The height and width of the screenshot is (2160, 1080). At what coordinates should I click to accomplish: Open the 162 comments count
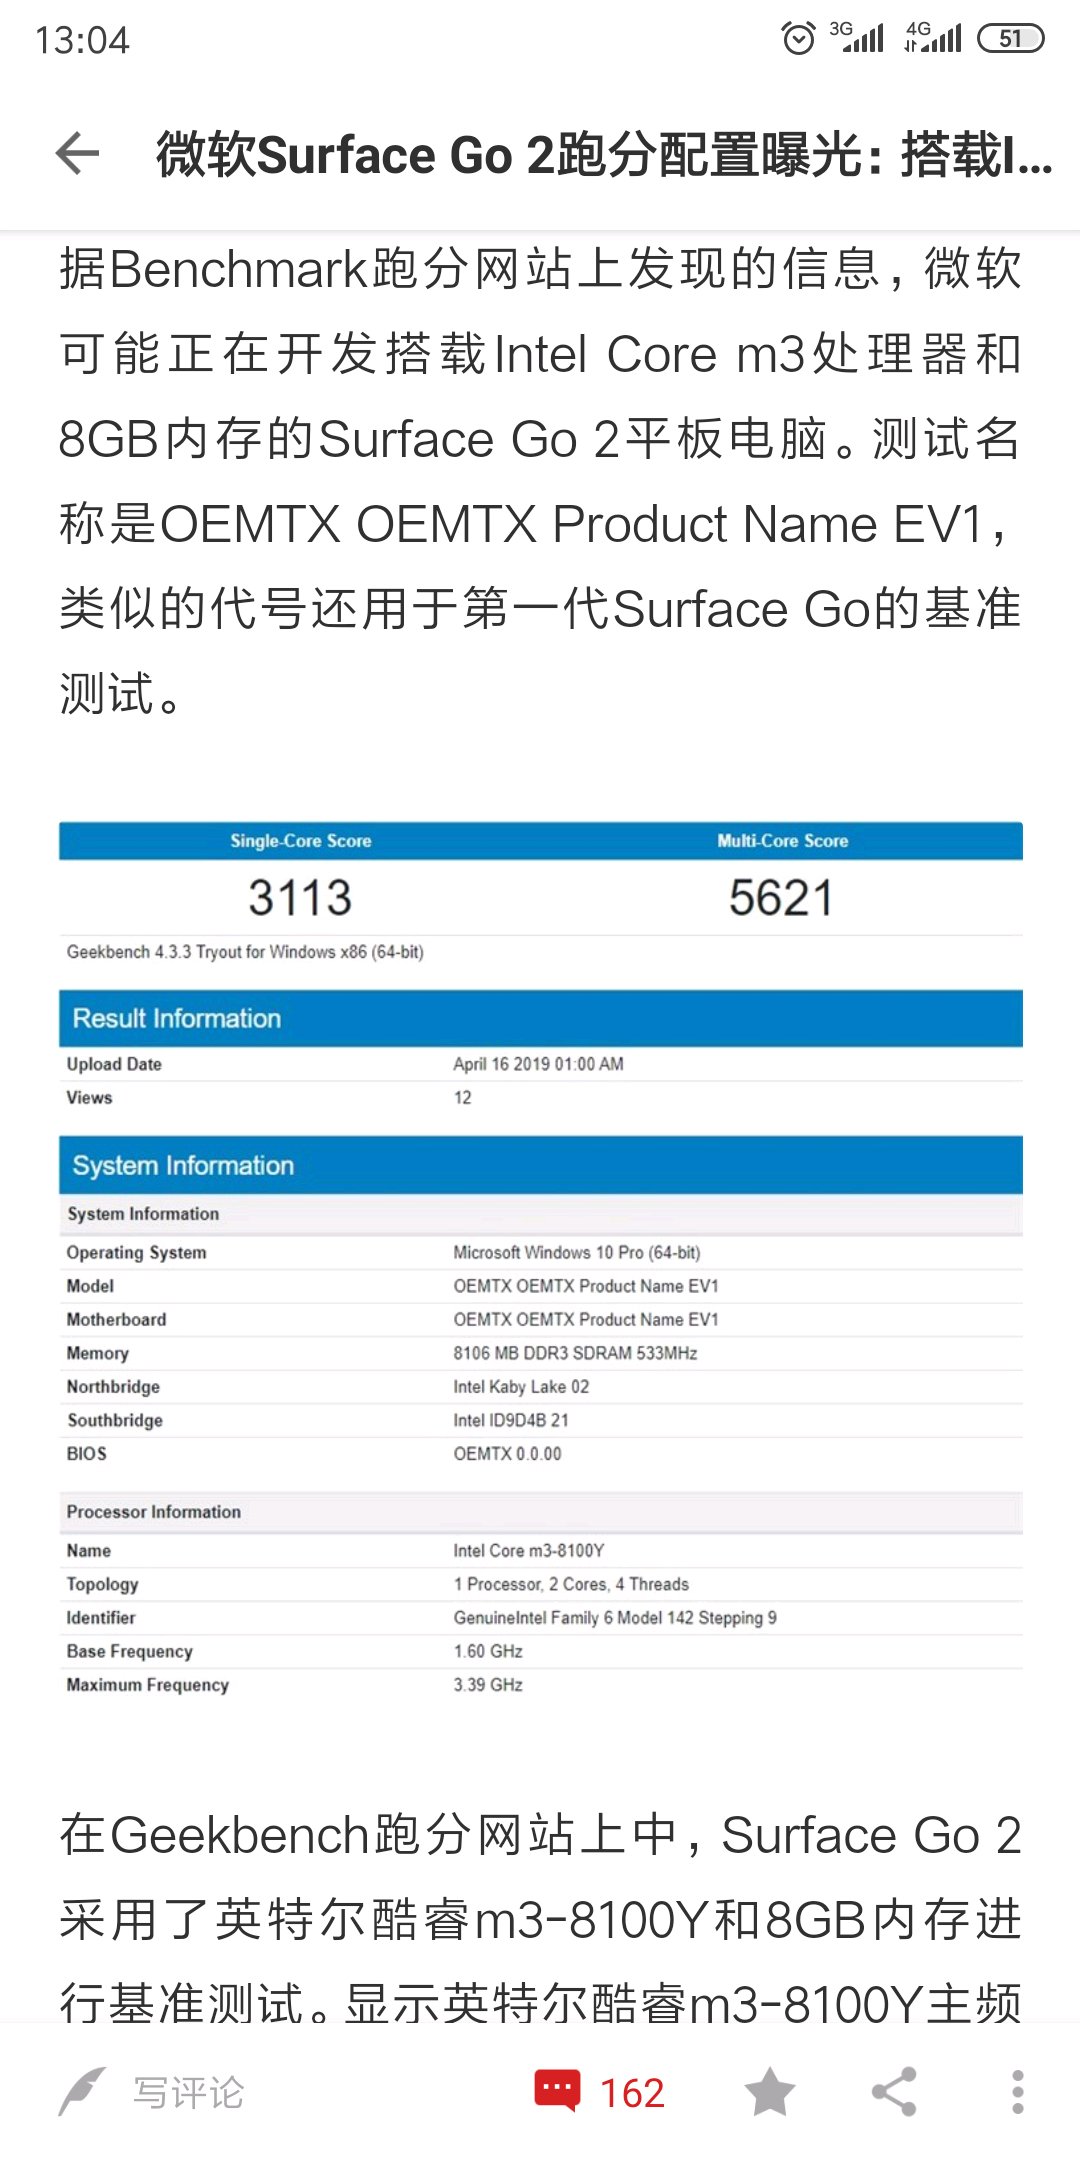coord(632,2093)
